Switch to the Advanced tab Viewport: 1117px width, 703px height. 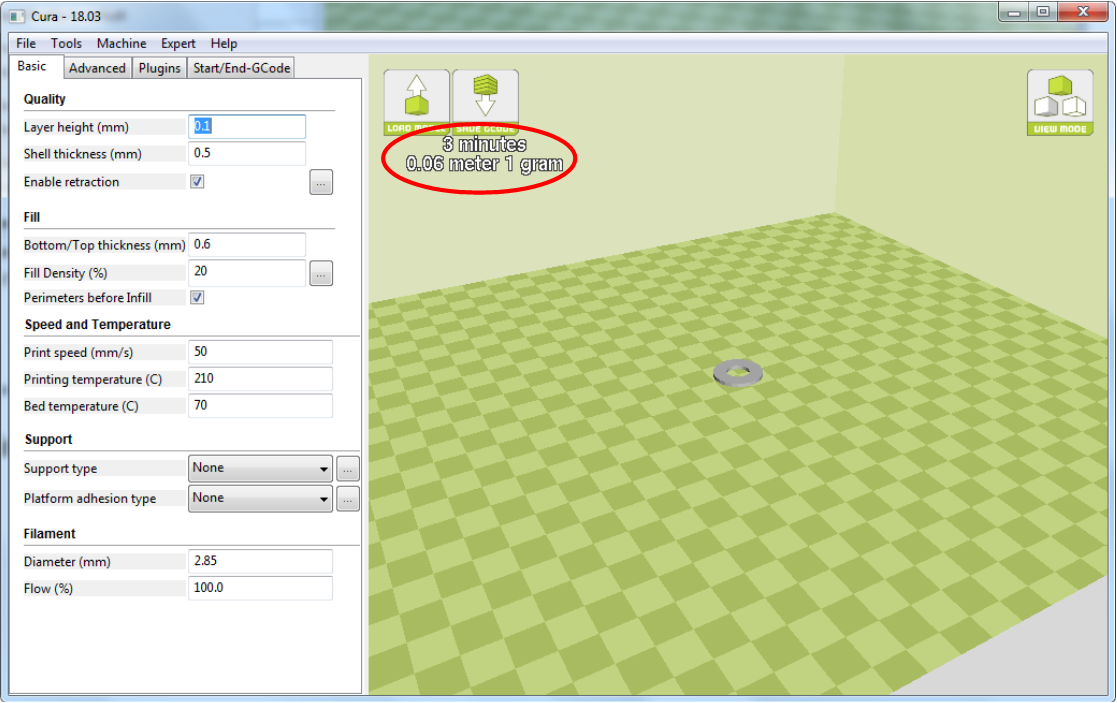click(x=97, y=68)
